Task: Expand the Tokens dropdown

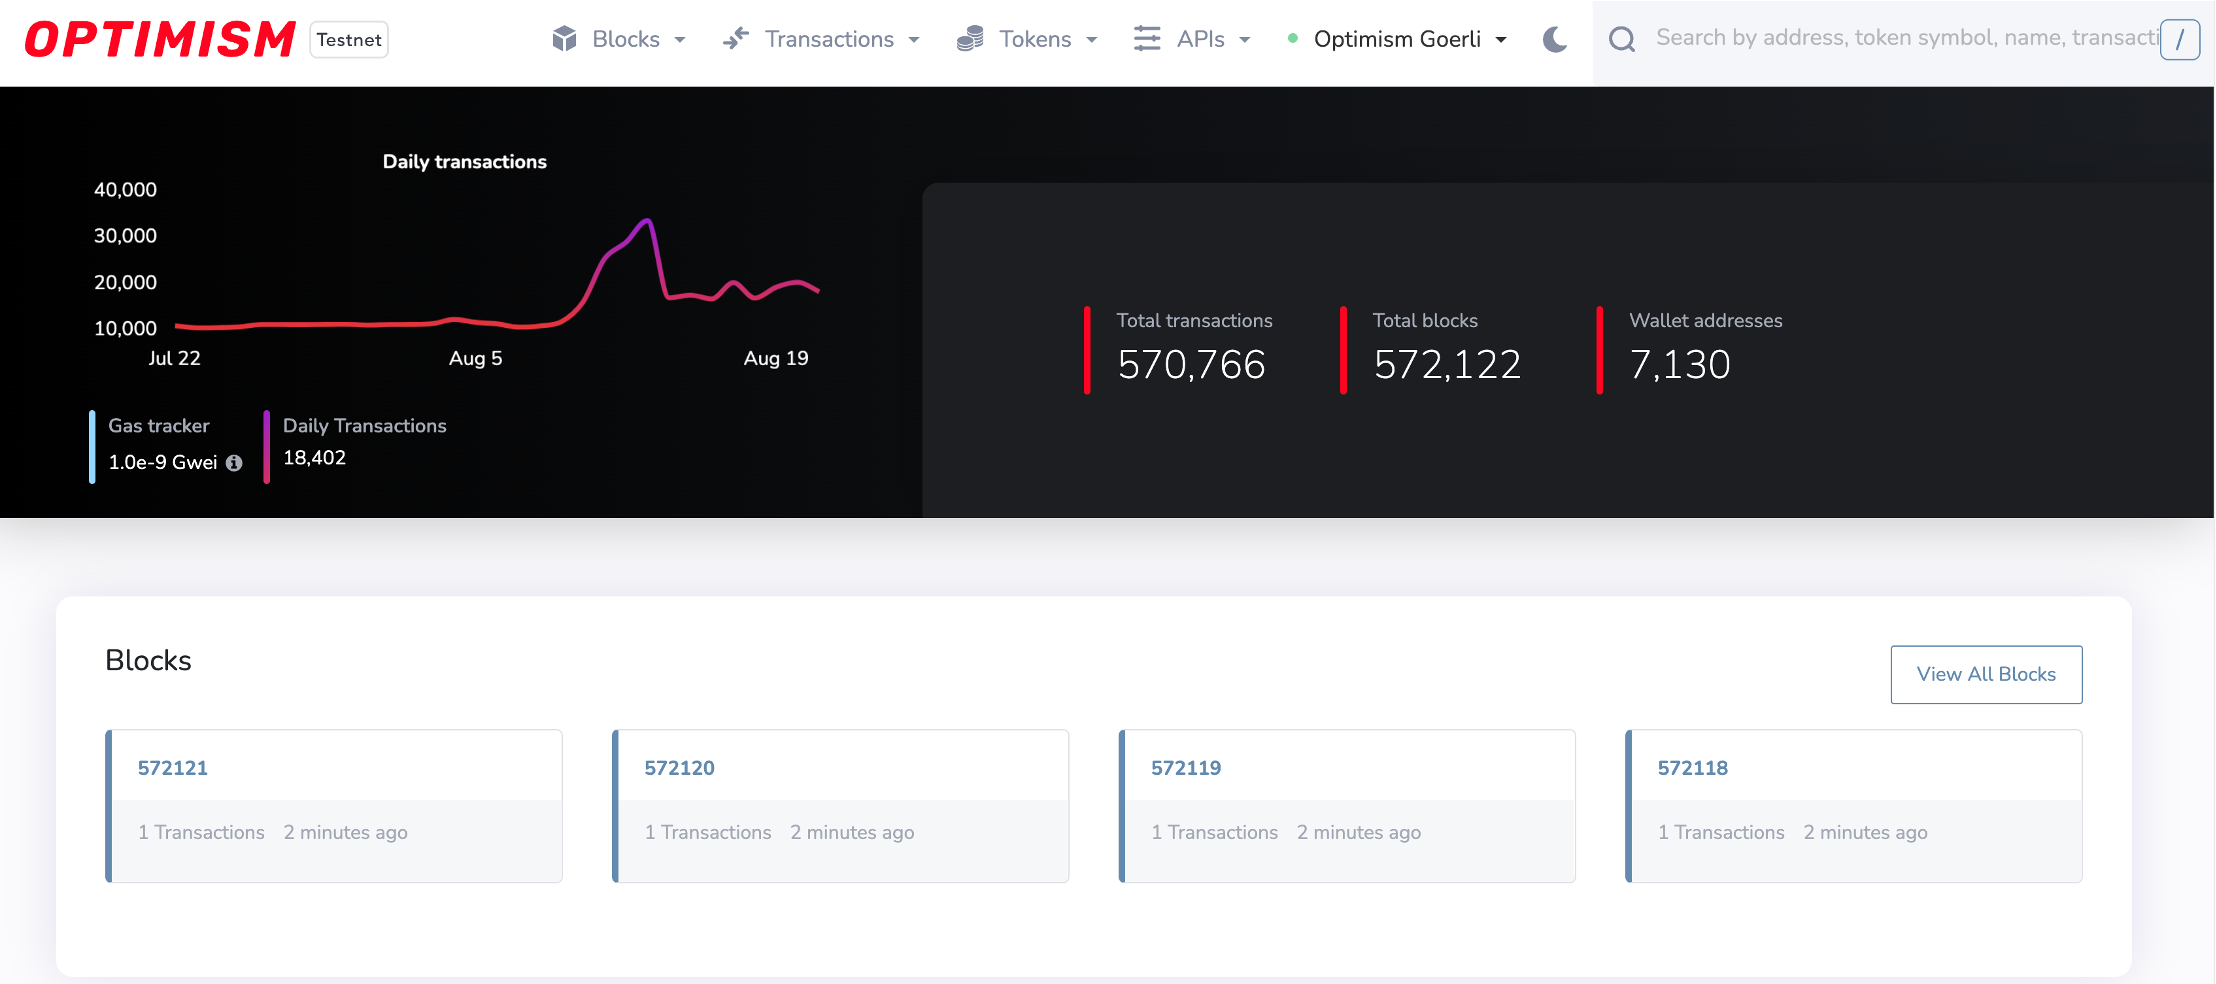Action: pyautogui.click(x=1091, y=40)
